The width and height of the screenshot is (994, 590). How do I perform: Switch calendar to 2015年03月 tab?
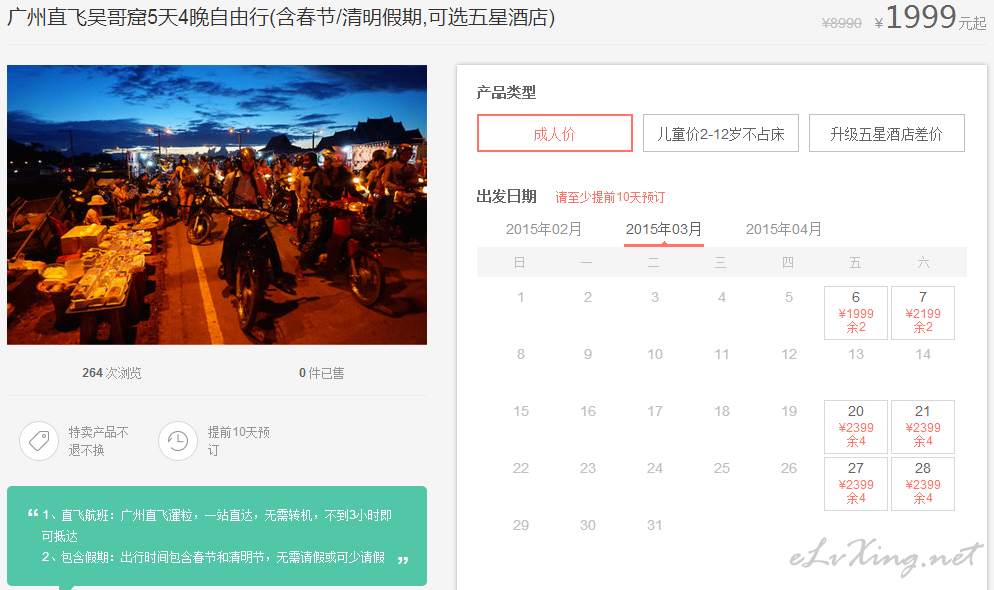click(x=664, y=229)
